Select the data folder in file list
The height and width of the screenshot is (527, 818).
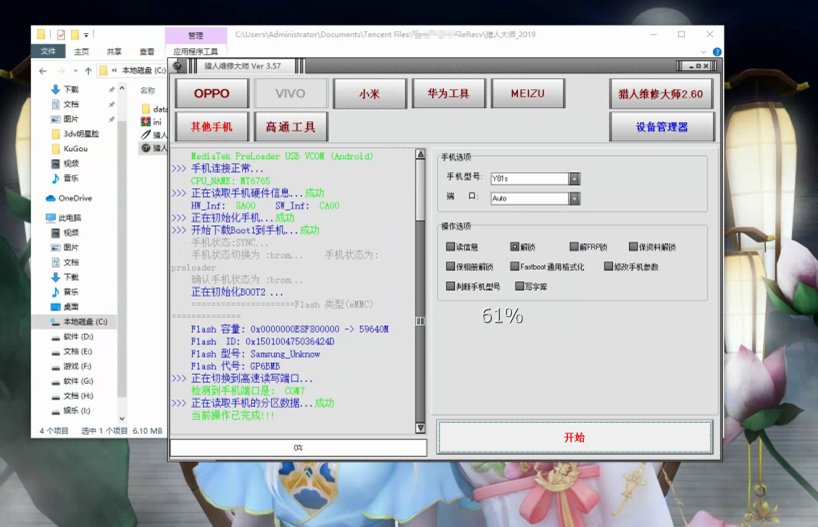(154, 109)
